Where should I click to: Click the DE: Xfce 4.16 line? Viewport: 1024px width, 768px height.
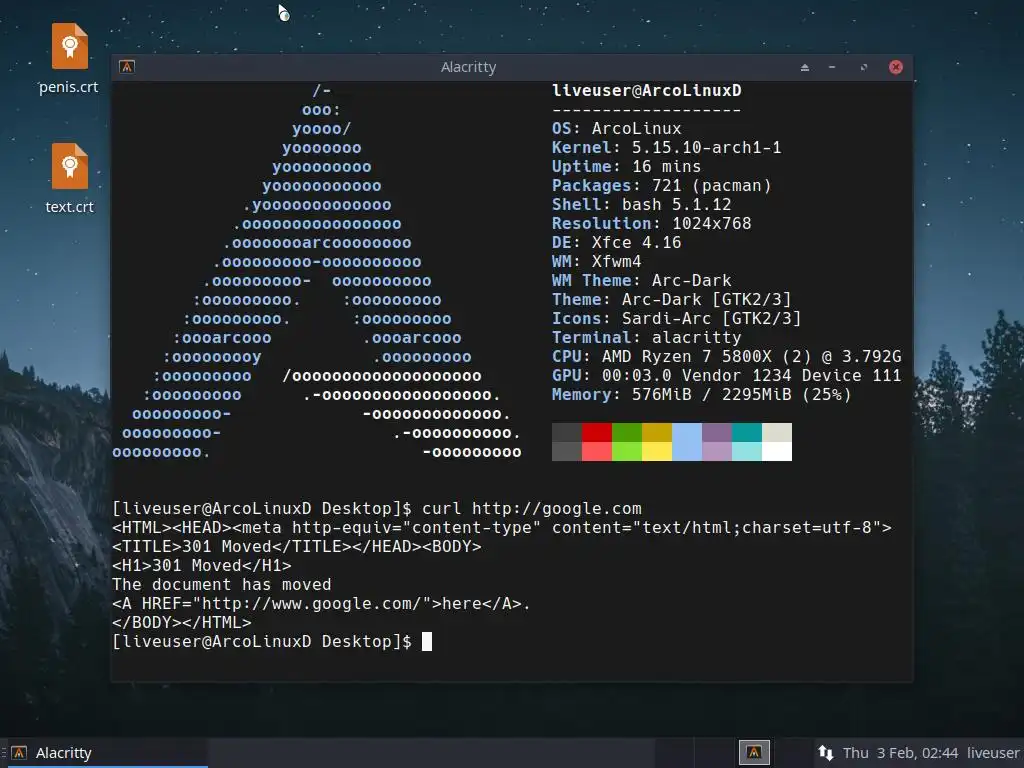click(x=616, y=242)
